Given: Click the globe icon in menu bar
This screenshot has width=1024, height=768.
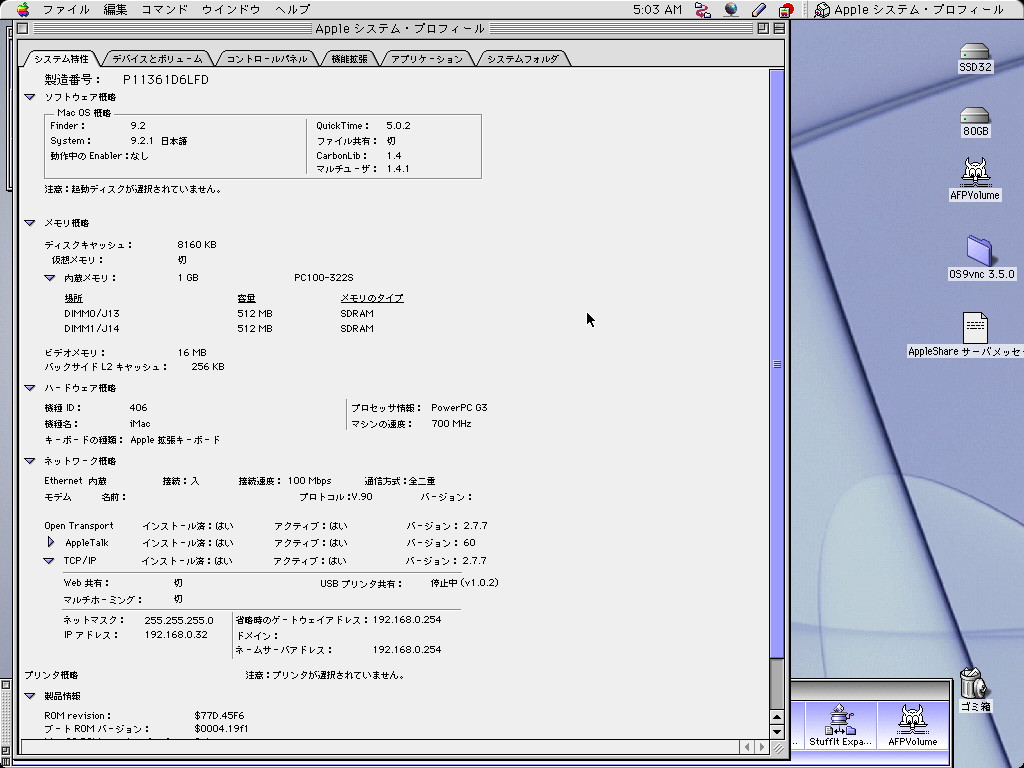Looking at the screenshot, I should 731,9.
